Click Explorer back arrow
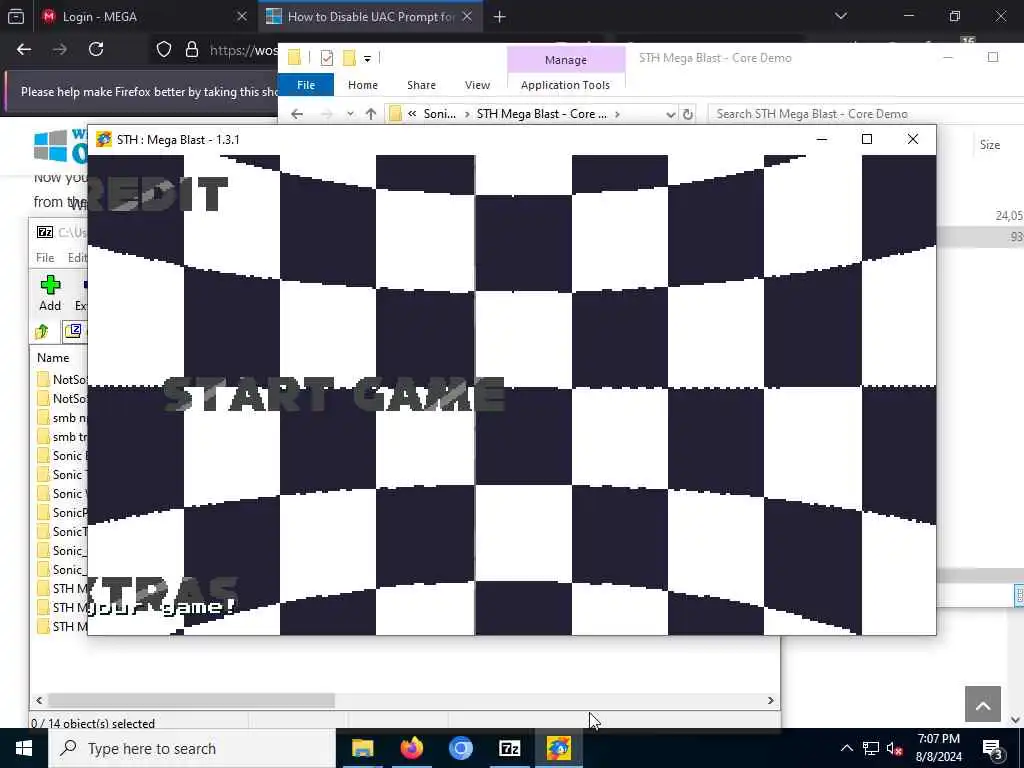 click(297, 114)
